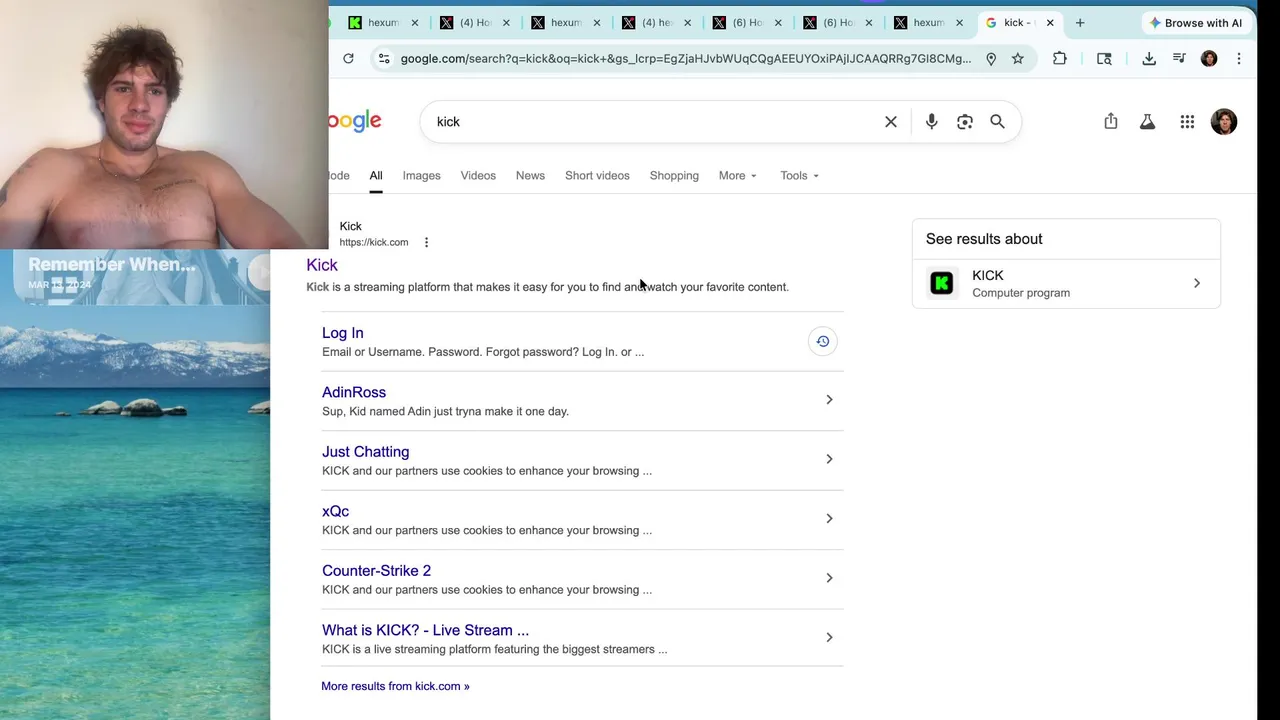The width and height of the screenshot is (1280, 720).
Task: Open the Log In sitelink
Action: click(x=343, y=333)
